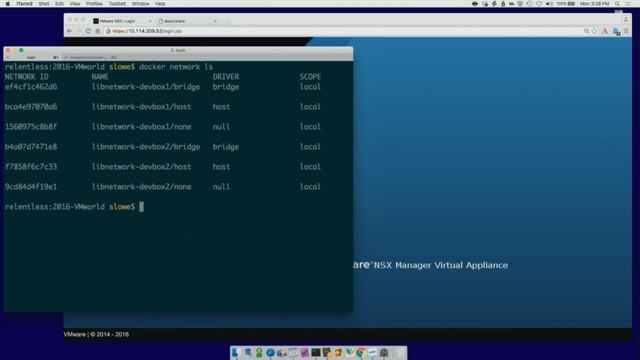This screenshot has height=360, width=640.
Task: Open Finder from the Dock
Action: (x=236, y=353)
